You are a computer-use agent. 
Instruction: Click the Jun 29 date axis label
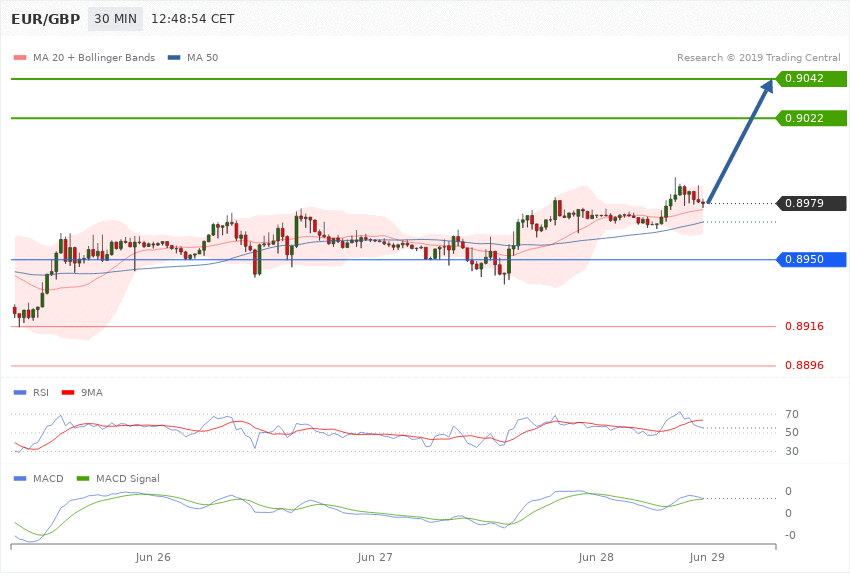click(x=706, y=558)
